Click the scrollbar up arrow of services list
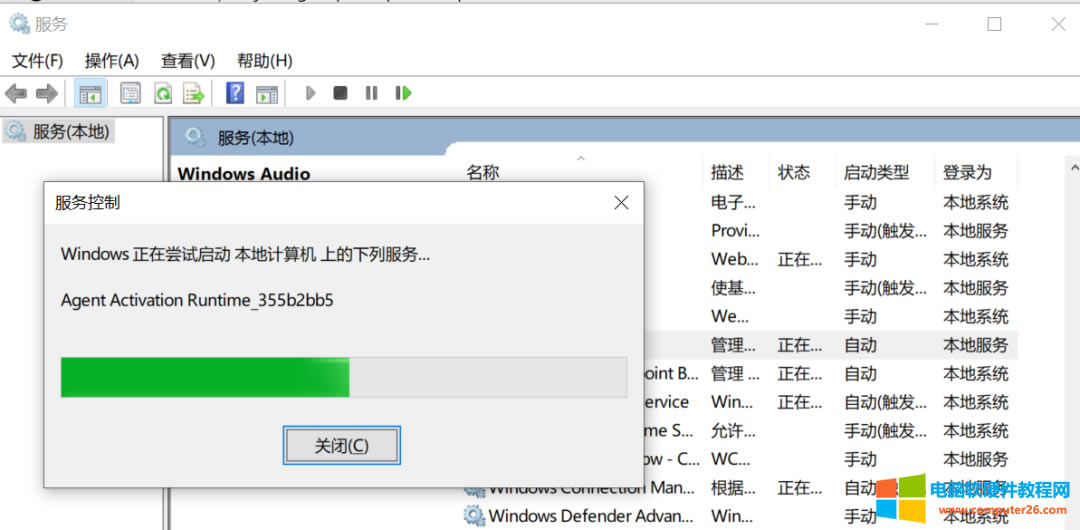Image resolution: width=1080 pixels, height=530 pixels. [1074, 167]
